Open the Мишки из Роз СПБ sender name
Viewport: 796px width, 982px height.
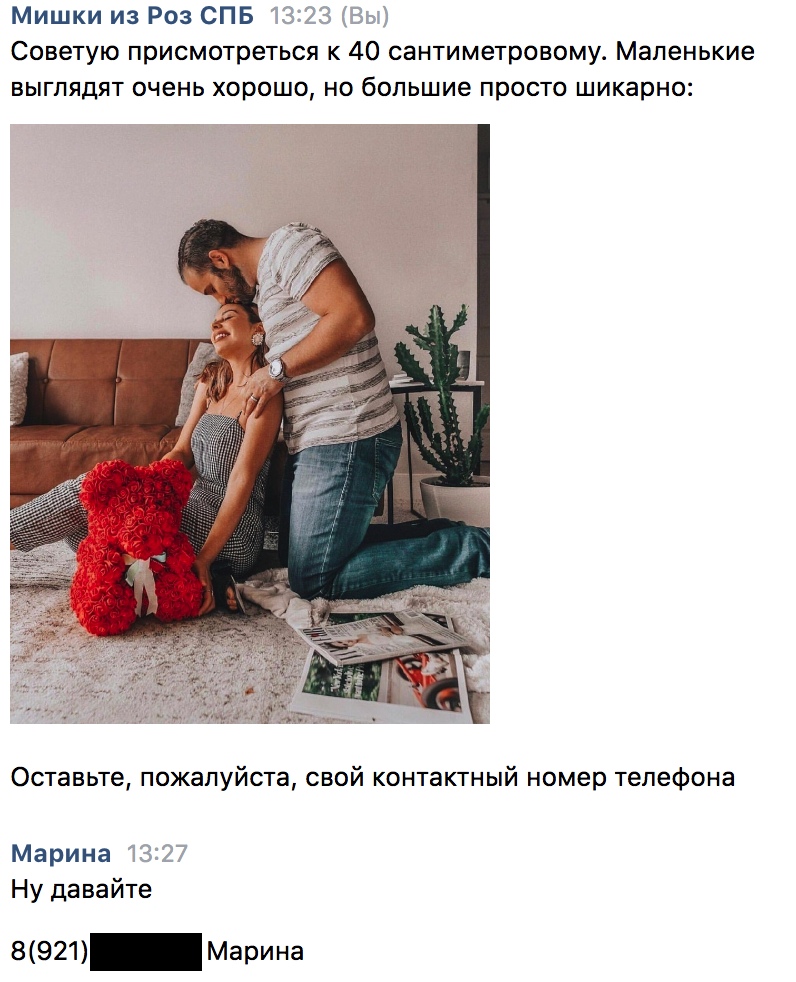coord(132,16)
